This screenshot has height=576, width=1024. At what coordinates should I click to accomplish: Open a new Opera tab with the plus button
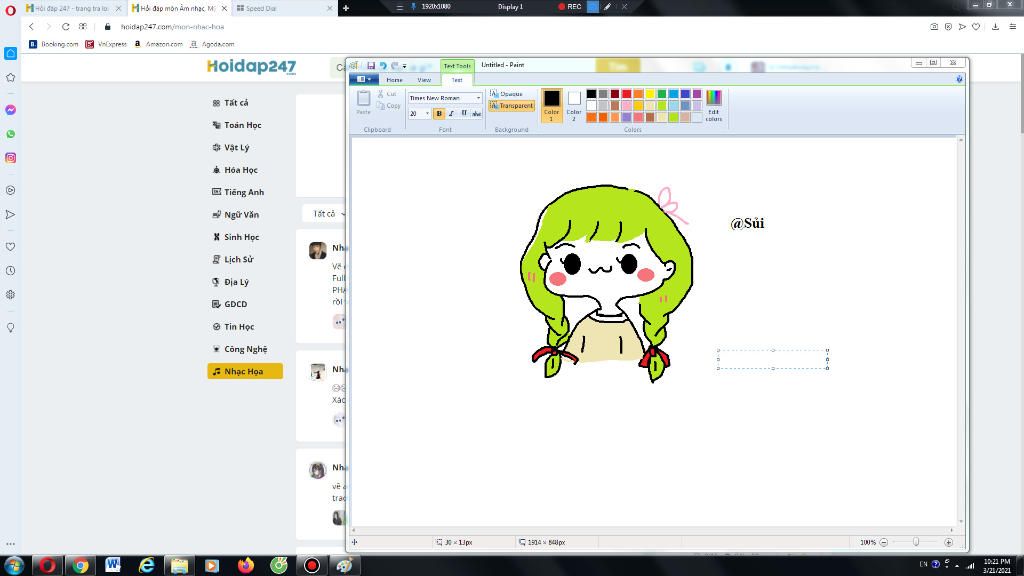[x=346, y=8]
